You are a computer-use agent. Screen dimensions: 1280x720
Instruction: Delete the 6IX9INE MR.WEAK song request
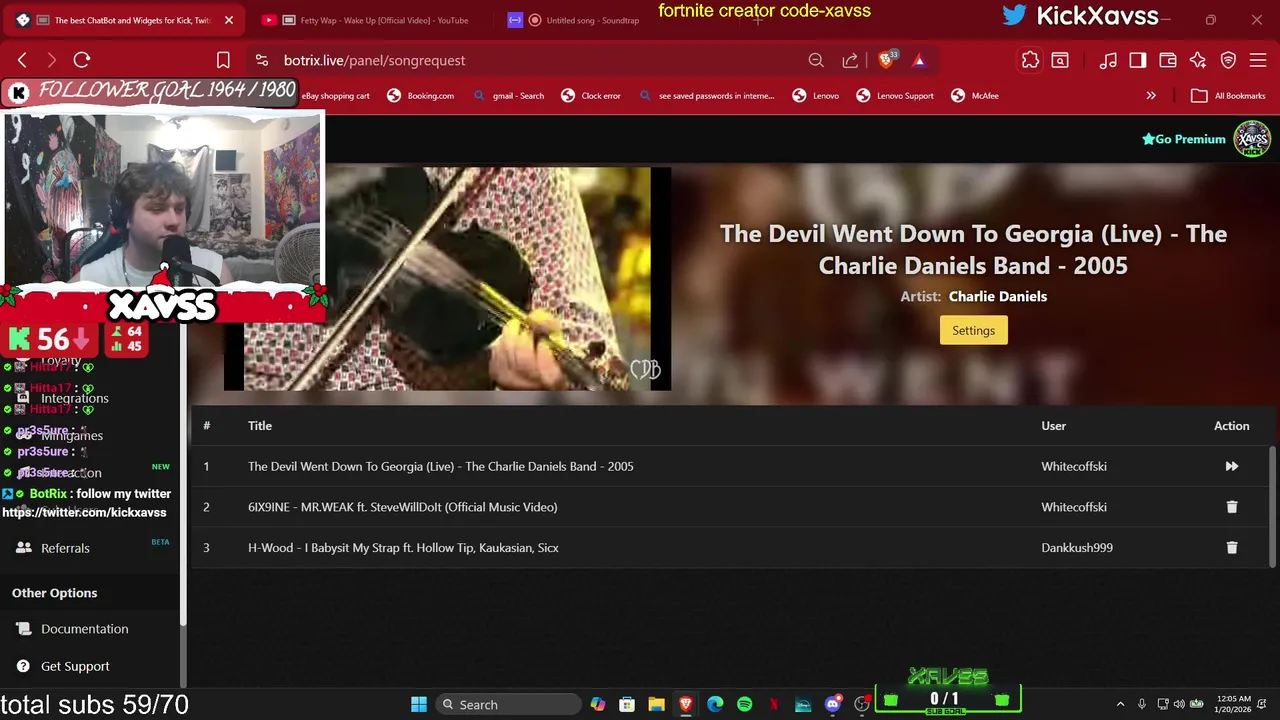(1231, 507)
